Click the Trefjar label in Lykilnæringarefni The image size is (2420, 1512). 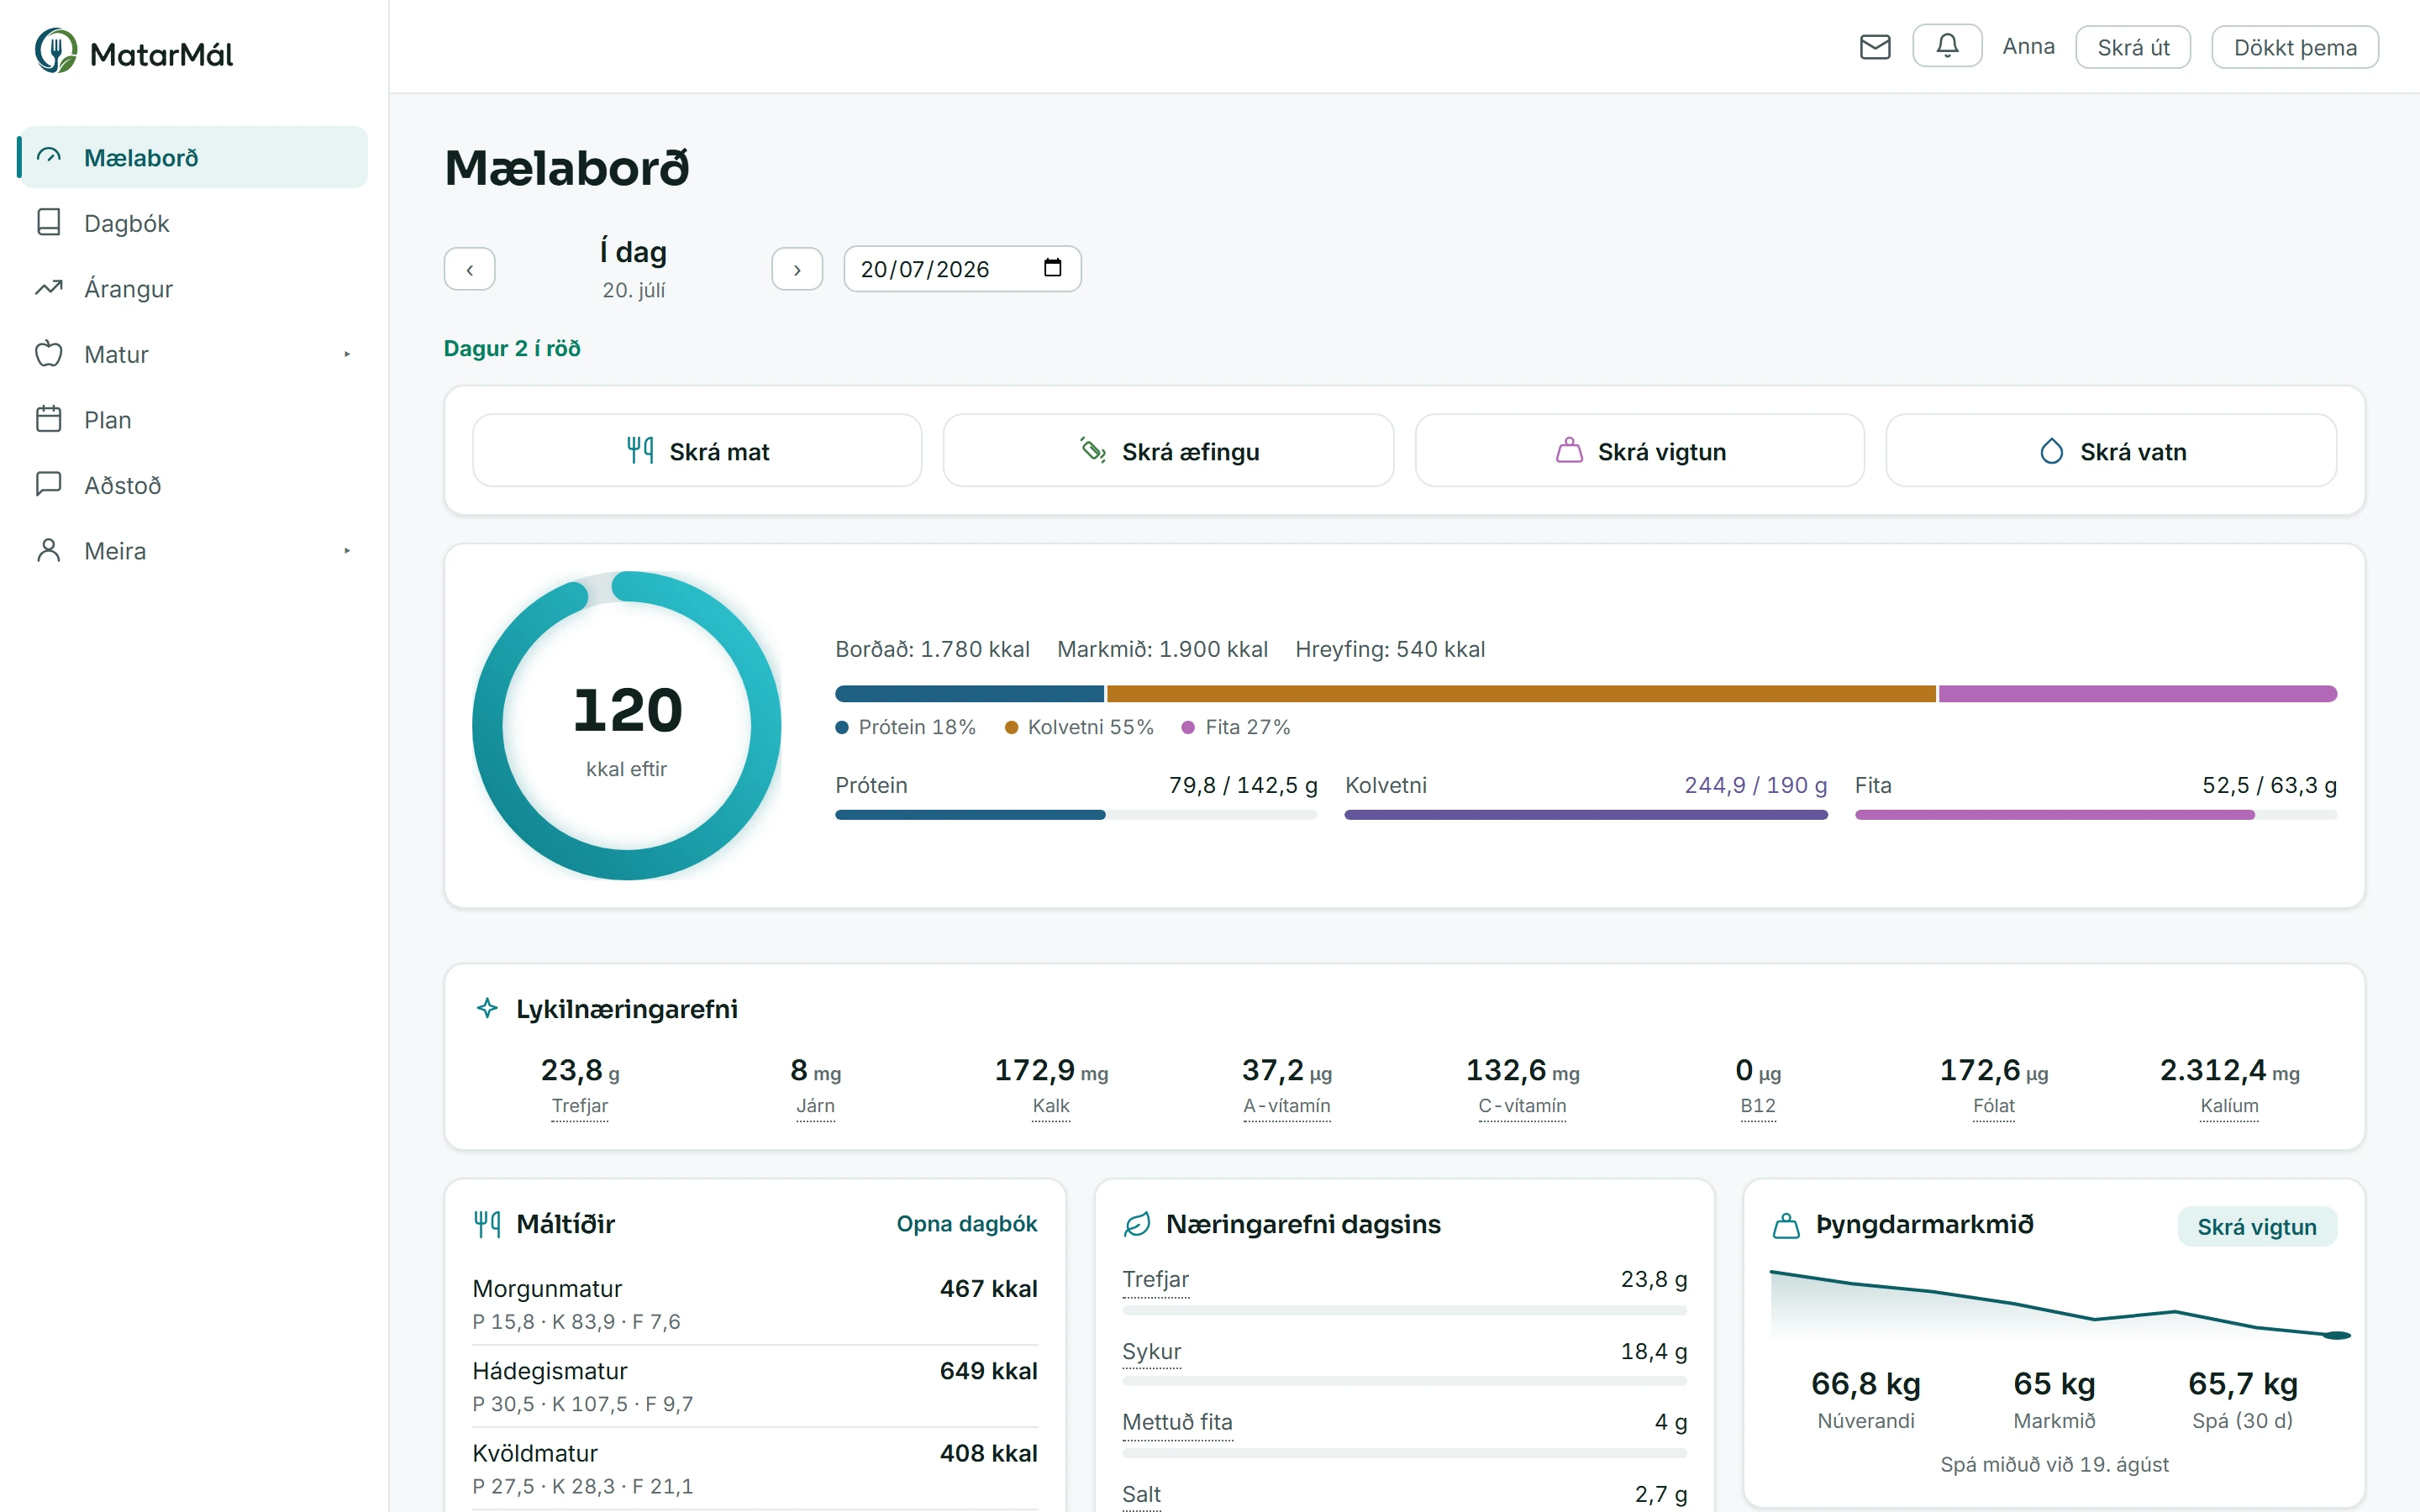click(580, 1106)
